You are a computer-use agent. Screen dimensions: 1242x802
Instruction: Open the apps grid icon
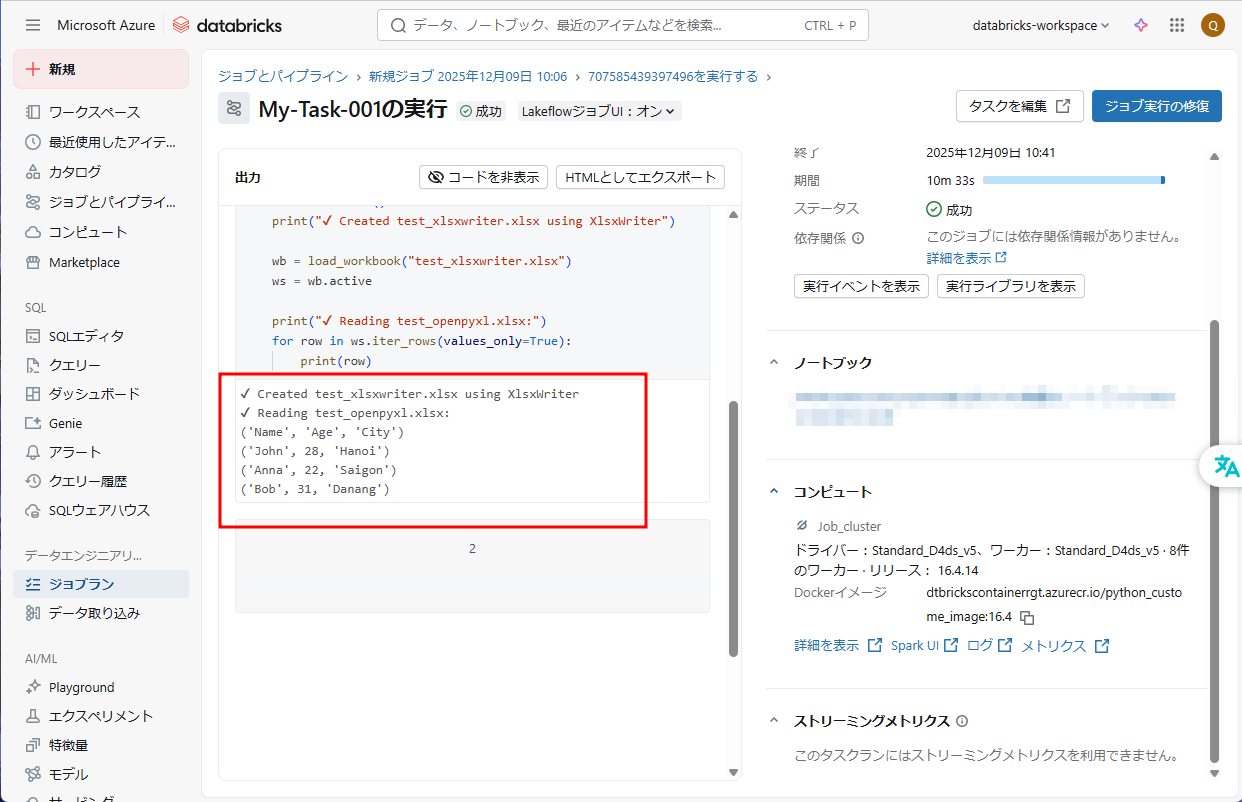[x=1177, y=25]
